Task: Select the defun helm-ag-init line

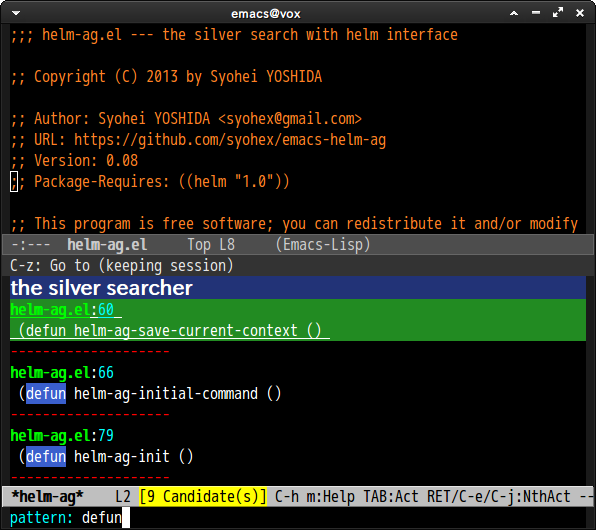Action: point(106,456)
